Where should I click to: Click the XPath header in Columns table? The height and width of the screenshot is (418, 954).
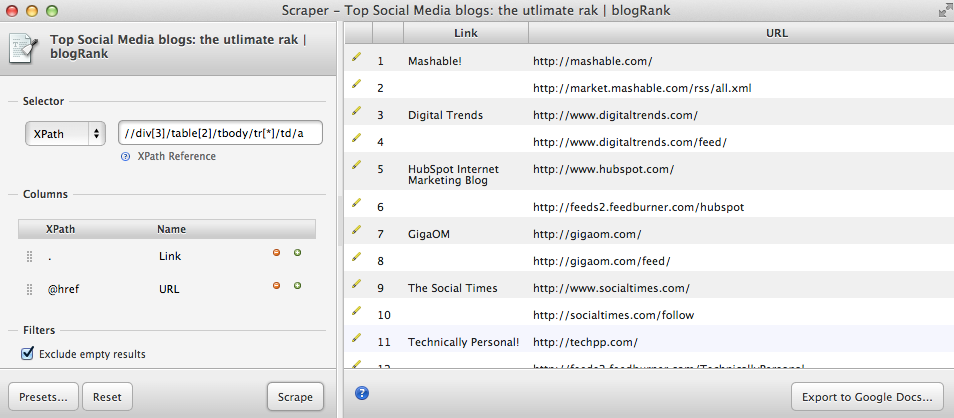60,229
